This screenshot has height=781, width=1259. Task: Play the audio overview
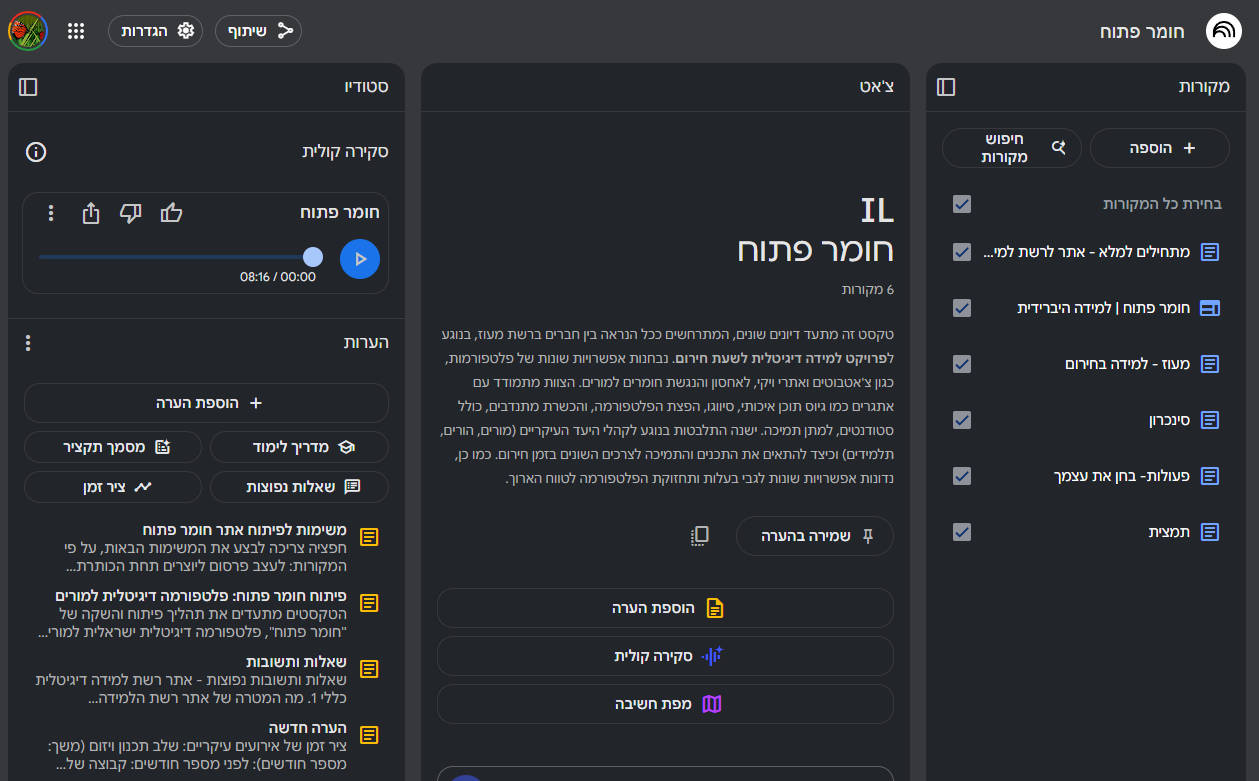pyautogui.click(x=360, y=258)
